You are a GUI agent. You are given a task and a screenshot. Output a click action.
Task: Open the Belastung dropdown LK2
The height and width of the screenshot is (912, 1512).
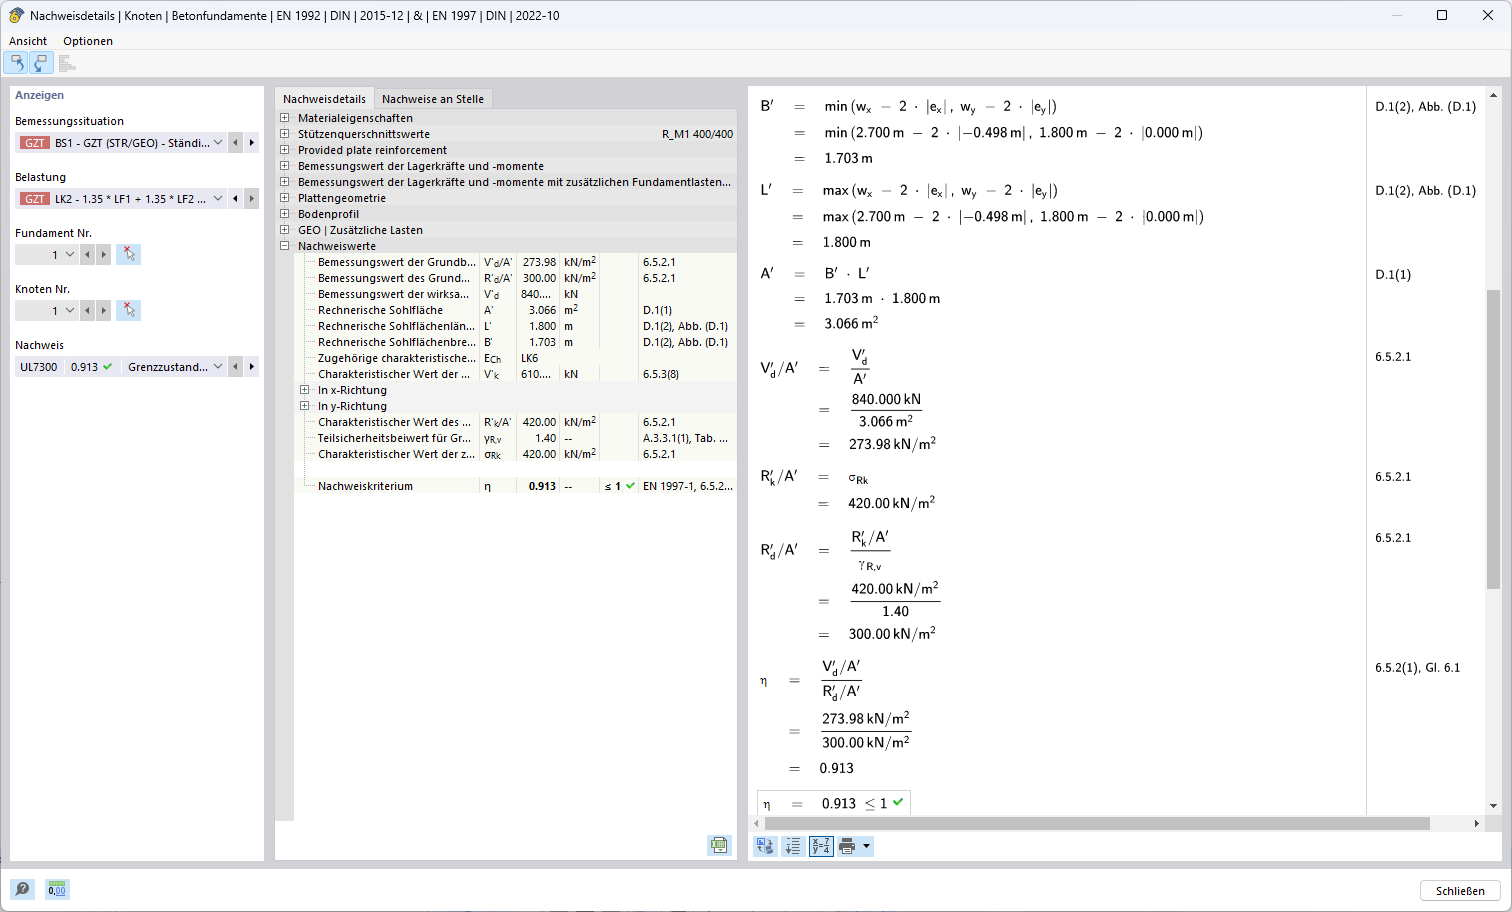pos(121,199)
